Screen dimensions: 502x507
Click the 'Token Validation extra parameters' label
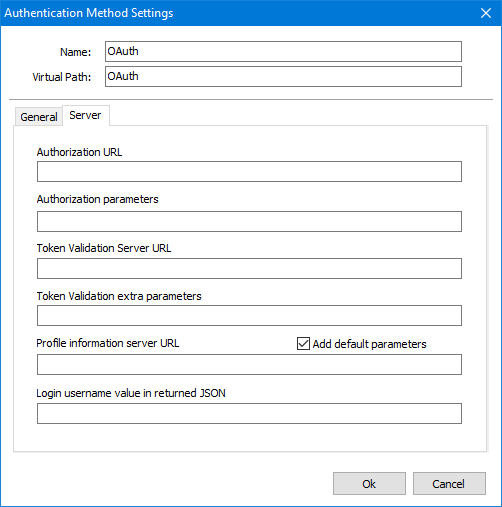119,296
